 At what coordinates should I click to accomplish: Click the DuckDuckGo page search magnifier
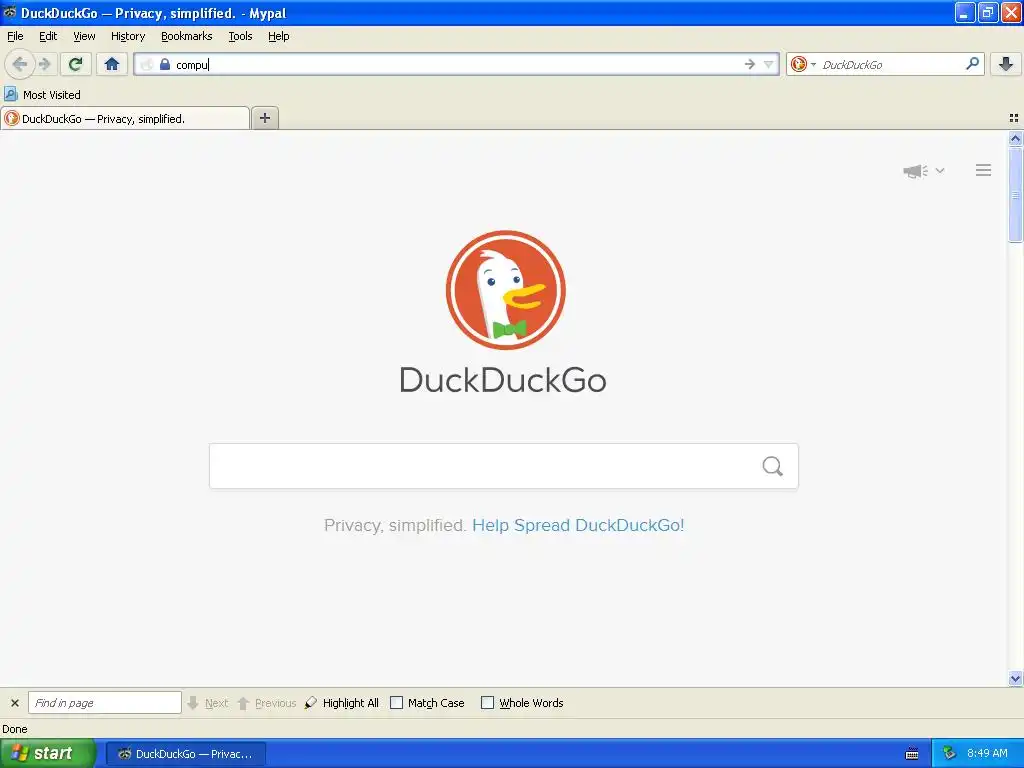773,466
